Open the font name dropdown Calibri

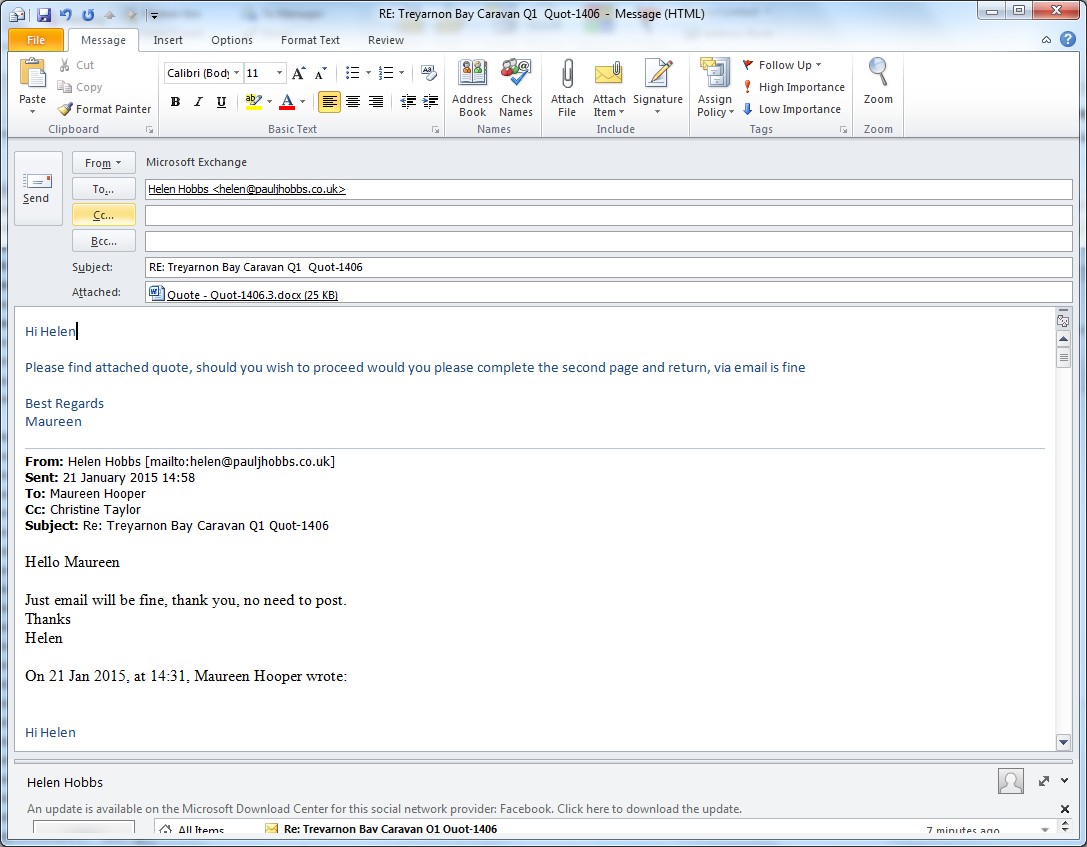(x=236, y=73)
